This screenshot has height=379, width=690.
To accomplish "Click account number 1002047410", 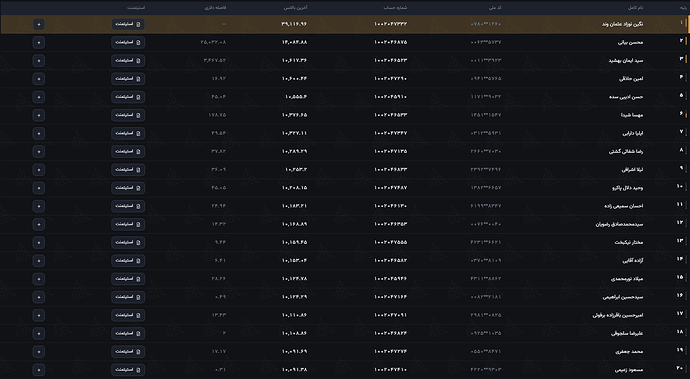I will point(390,370).
